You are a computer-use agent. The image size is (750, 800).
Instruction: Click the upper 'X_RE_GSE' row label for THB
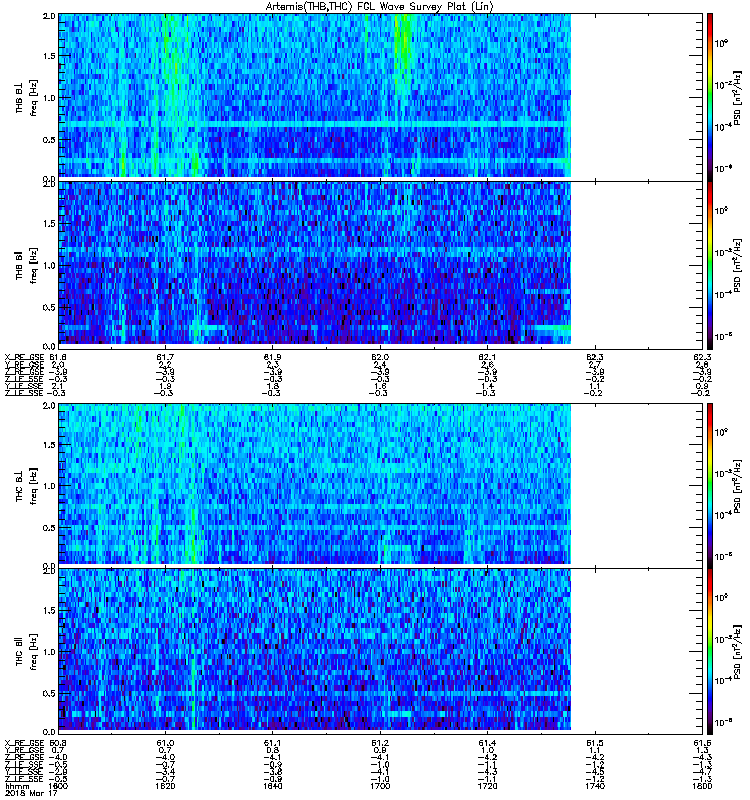pos(24,358)
